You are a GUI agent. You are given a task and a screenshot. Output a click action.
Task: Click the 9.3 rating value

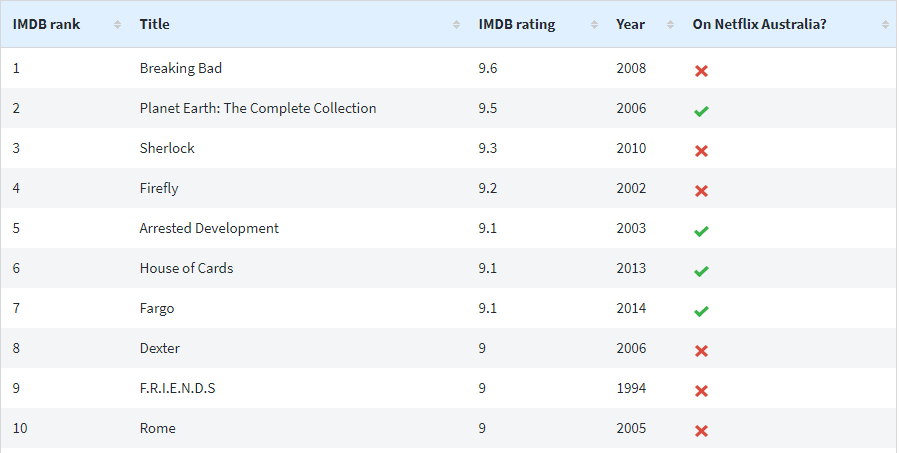pyautogui.click(x=488, y=148)
